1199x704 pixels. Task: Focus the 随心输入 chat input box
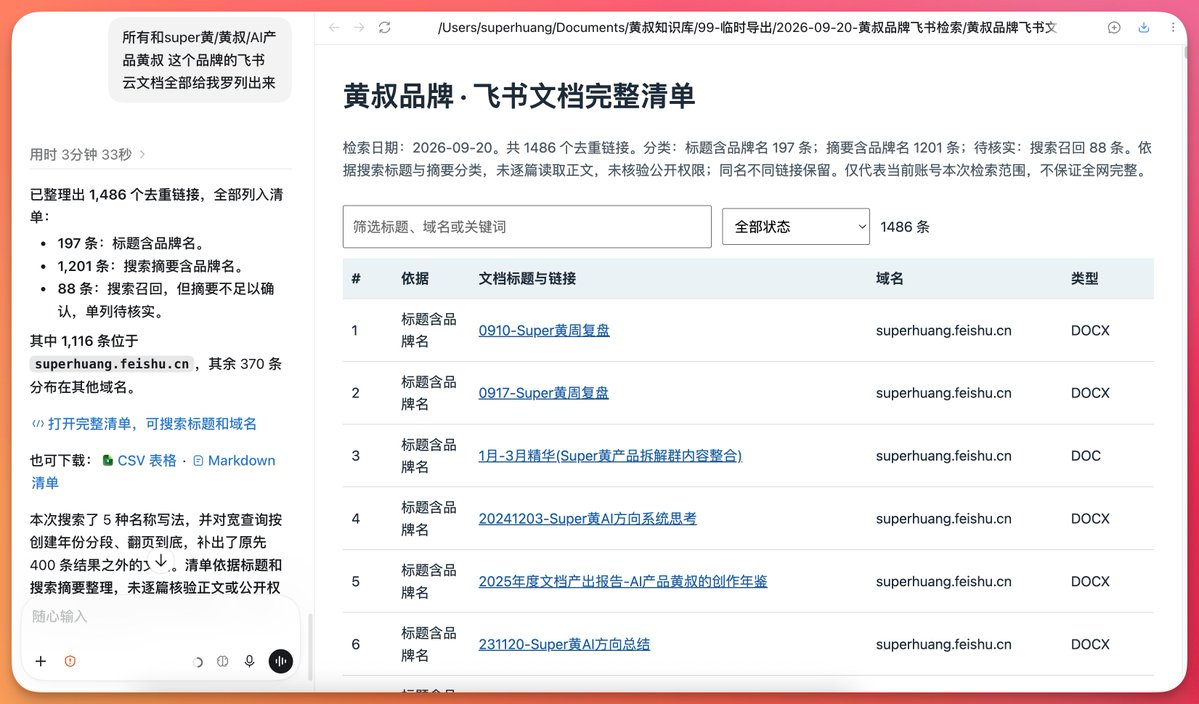pos(161,616)
